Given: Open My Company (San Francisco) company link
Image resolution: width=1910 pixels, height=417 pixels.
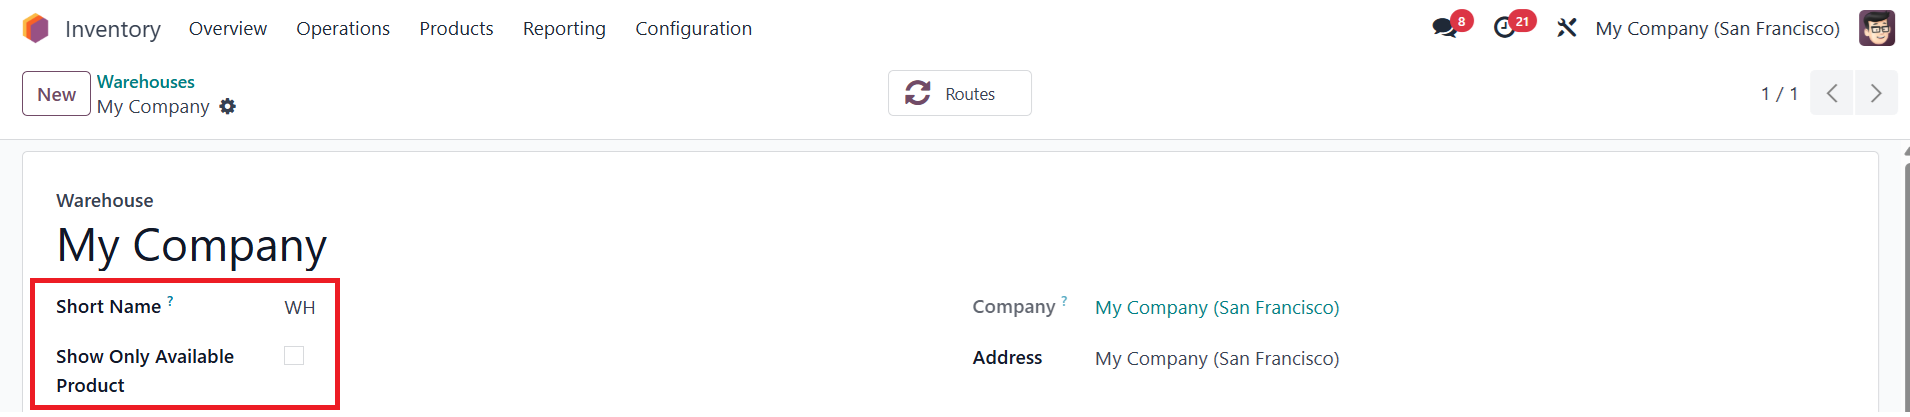Looking at the screenshot, I should (1217, 308).
